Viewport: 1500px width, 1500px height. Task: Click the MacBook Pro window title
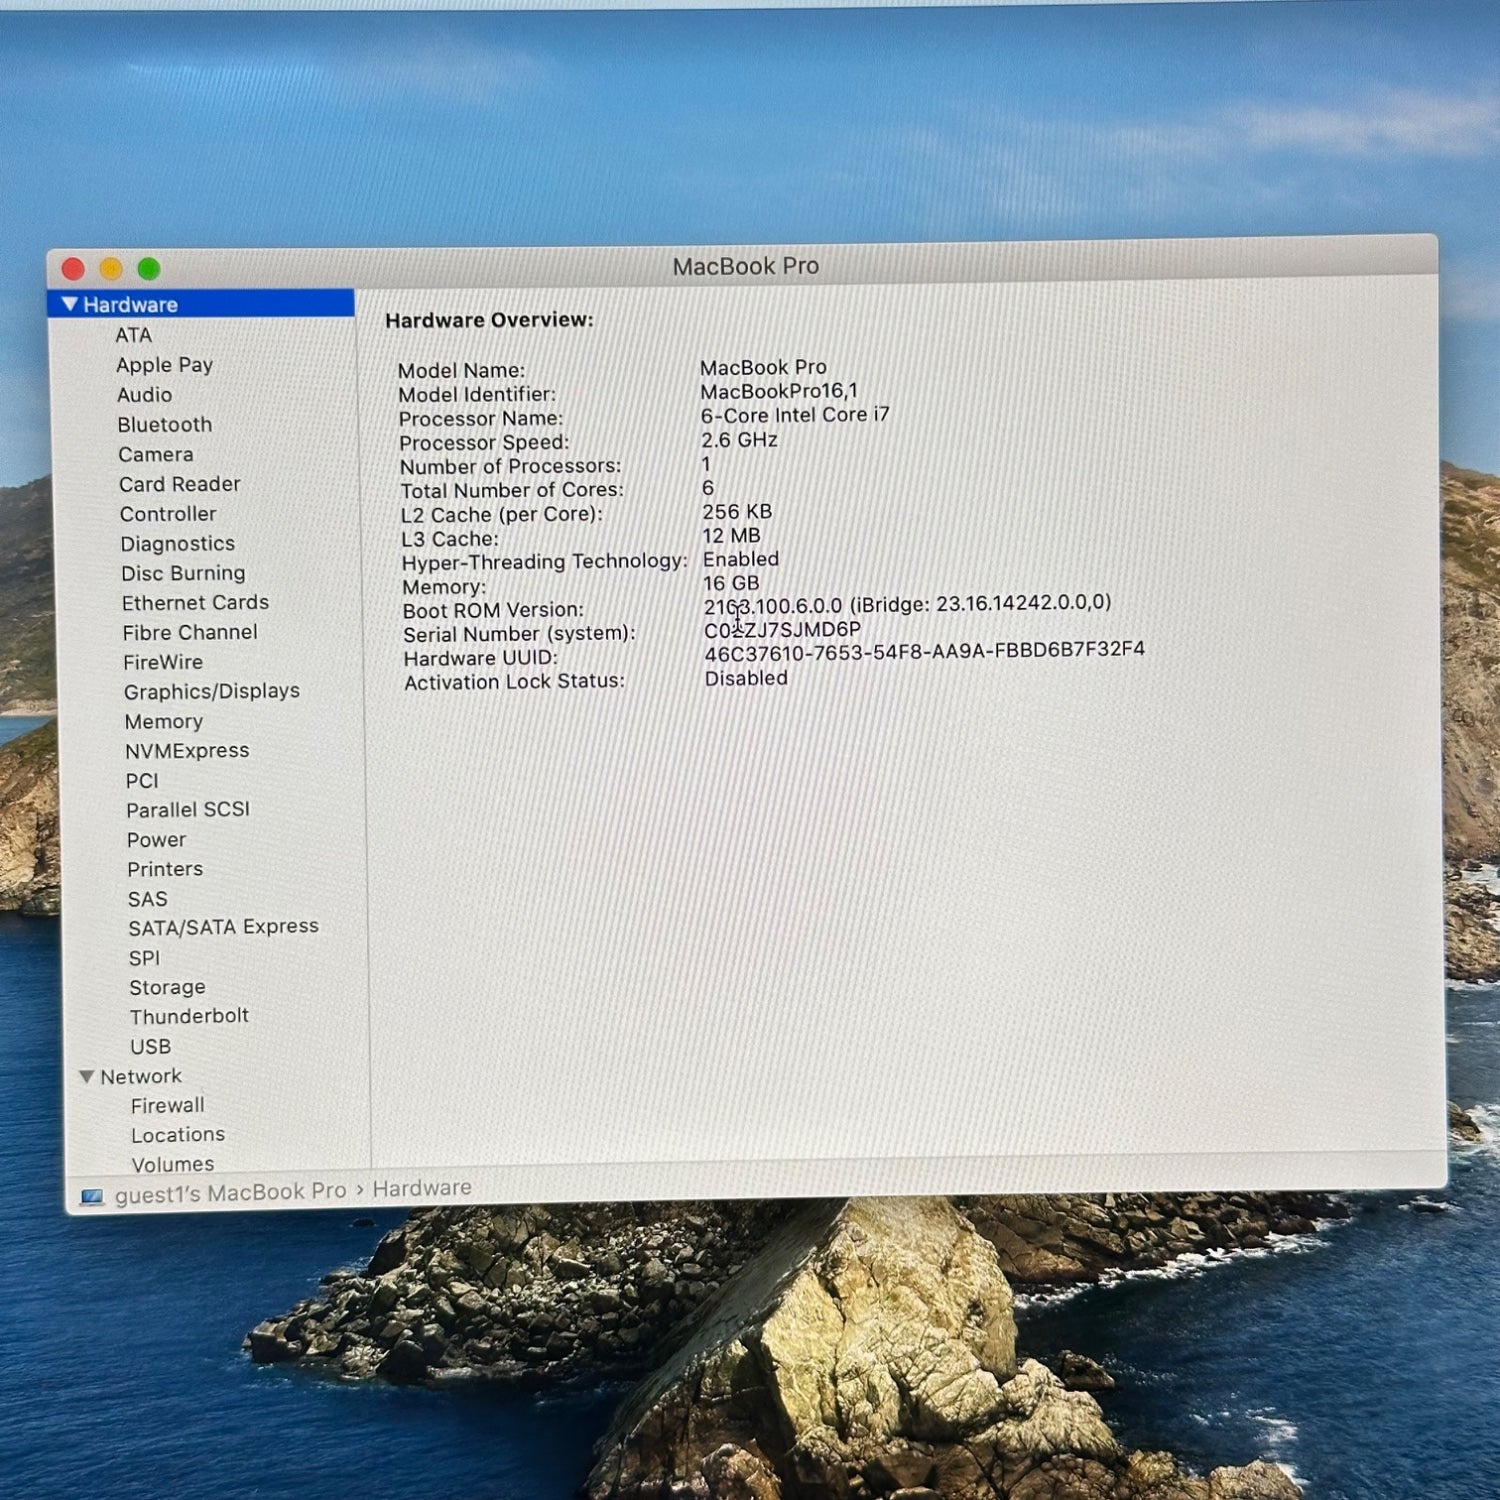click(x=746, y=266)
